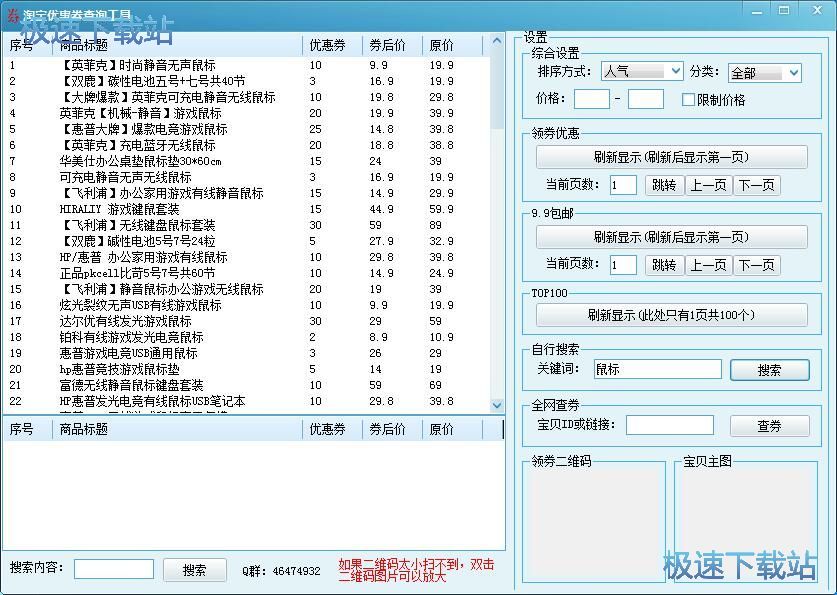Click the vertical scrollbar thumb of list
This screenshot has height=595, width=837.
tap(497, 89)
